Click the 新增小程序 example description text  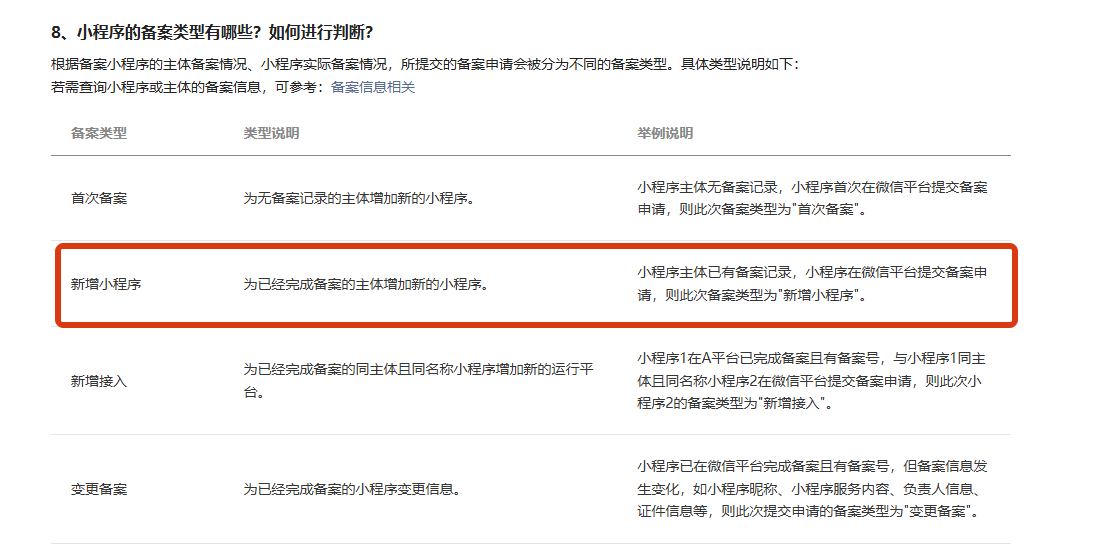click(812, 284)
